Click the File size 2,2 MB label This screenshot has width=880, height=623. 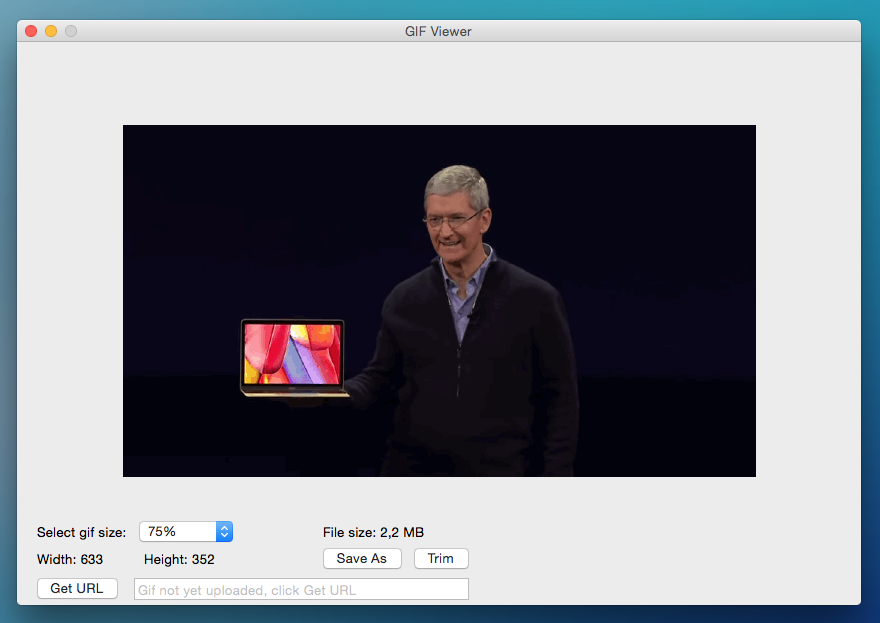(x=375, y=532)
